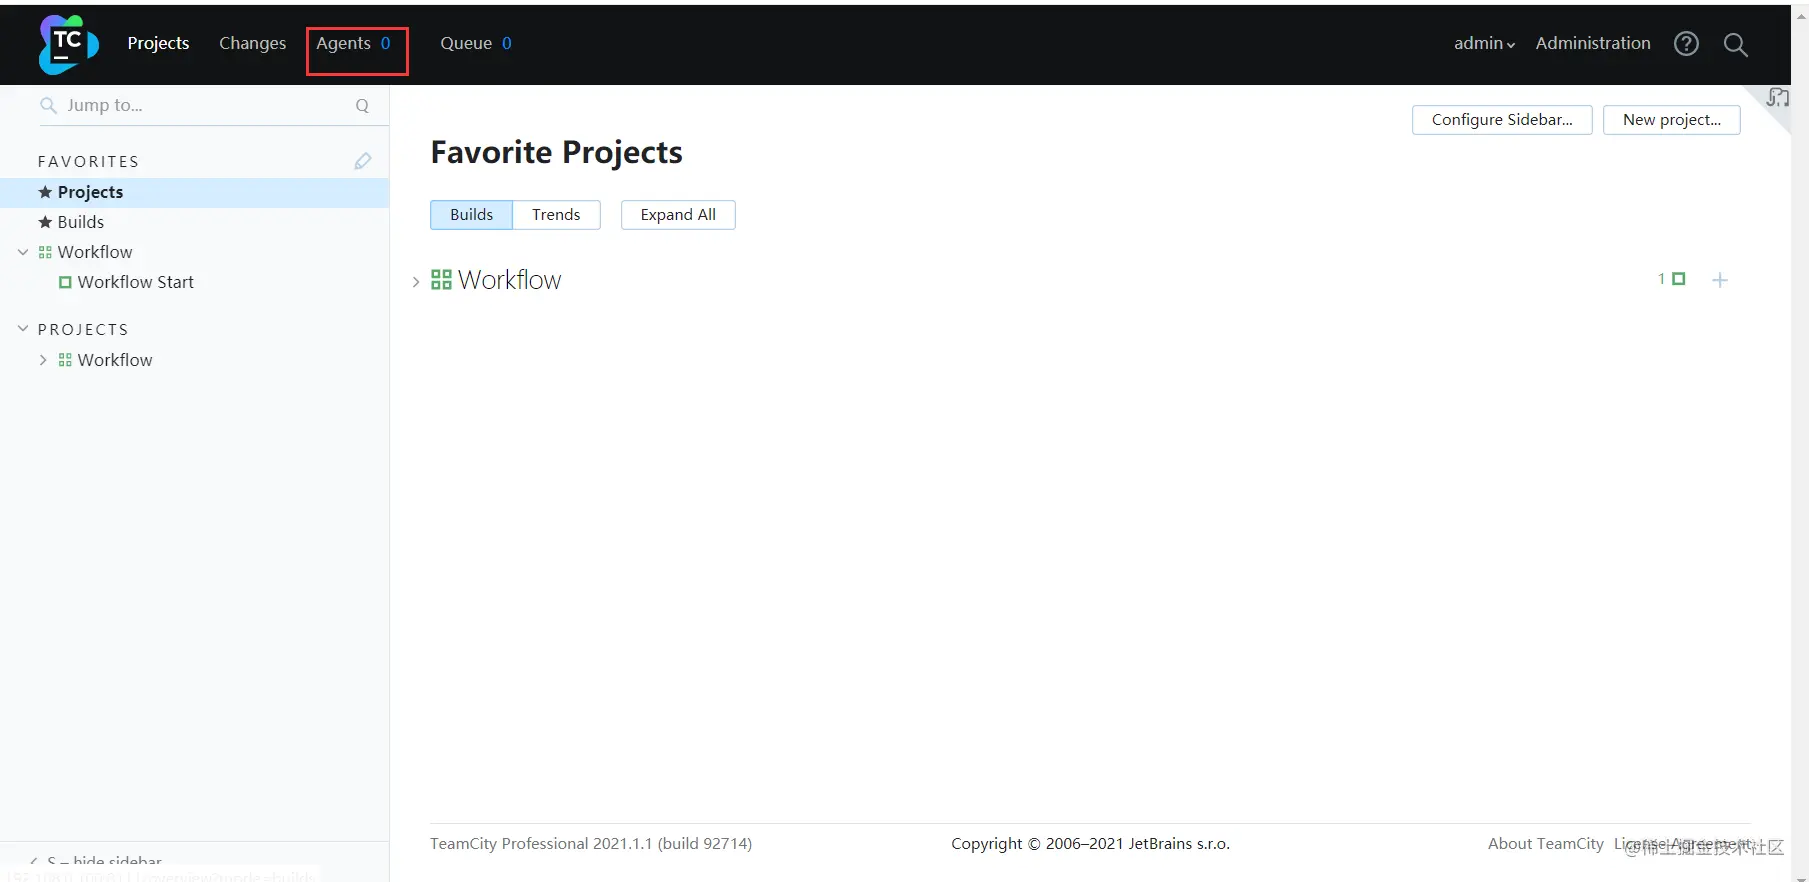Click the Configure Sidebar button
This screenshot has width=1809, height=882.
coord(1502,120)
